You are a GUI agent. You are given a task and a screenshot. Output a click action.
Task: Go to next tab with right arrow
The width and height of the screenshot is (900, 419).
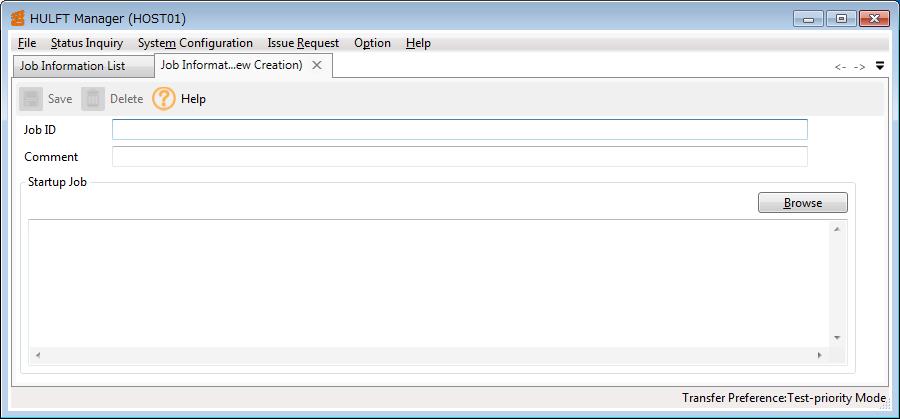tap(859, 67)
